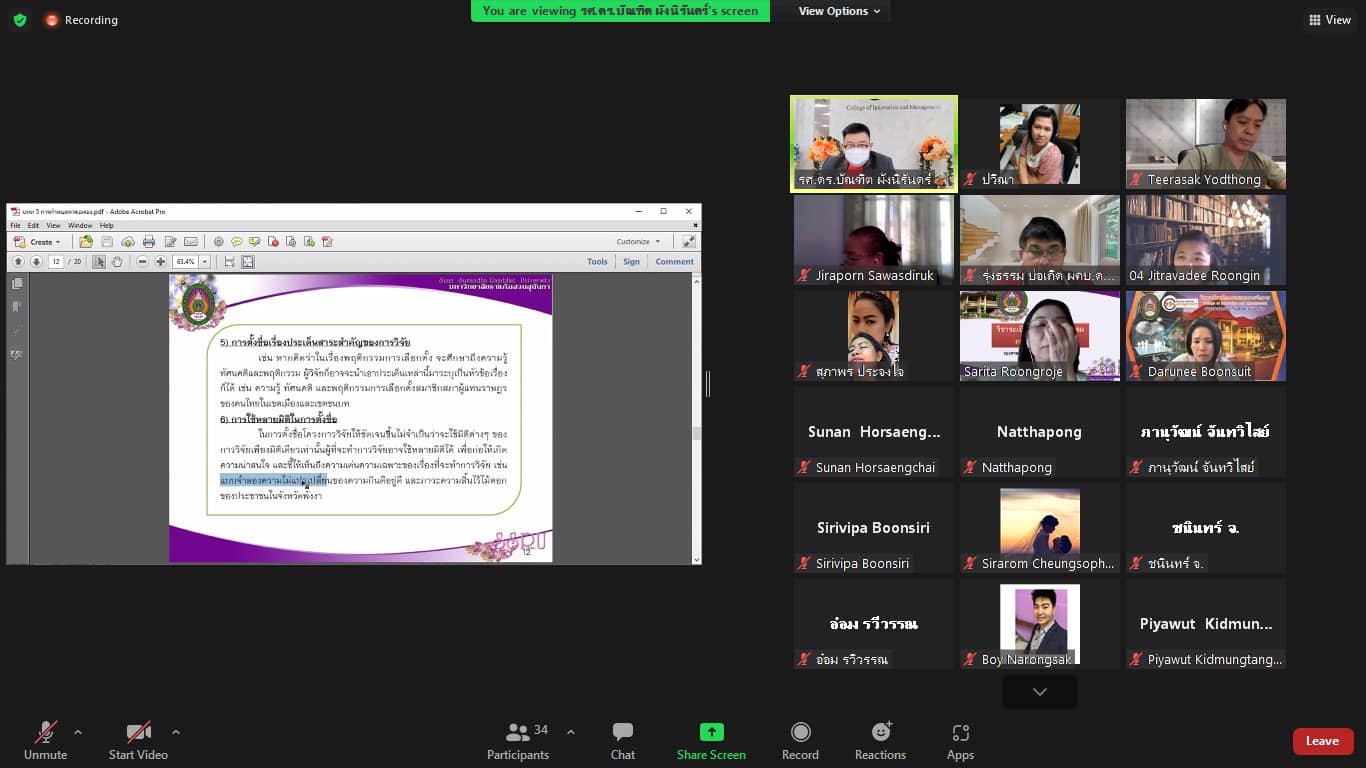Expand the View Options dropdown
The image size is (1366, 768).
click(x=839, y=11)
